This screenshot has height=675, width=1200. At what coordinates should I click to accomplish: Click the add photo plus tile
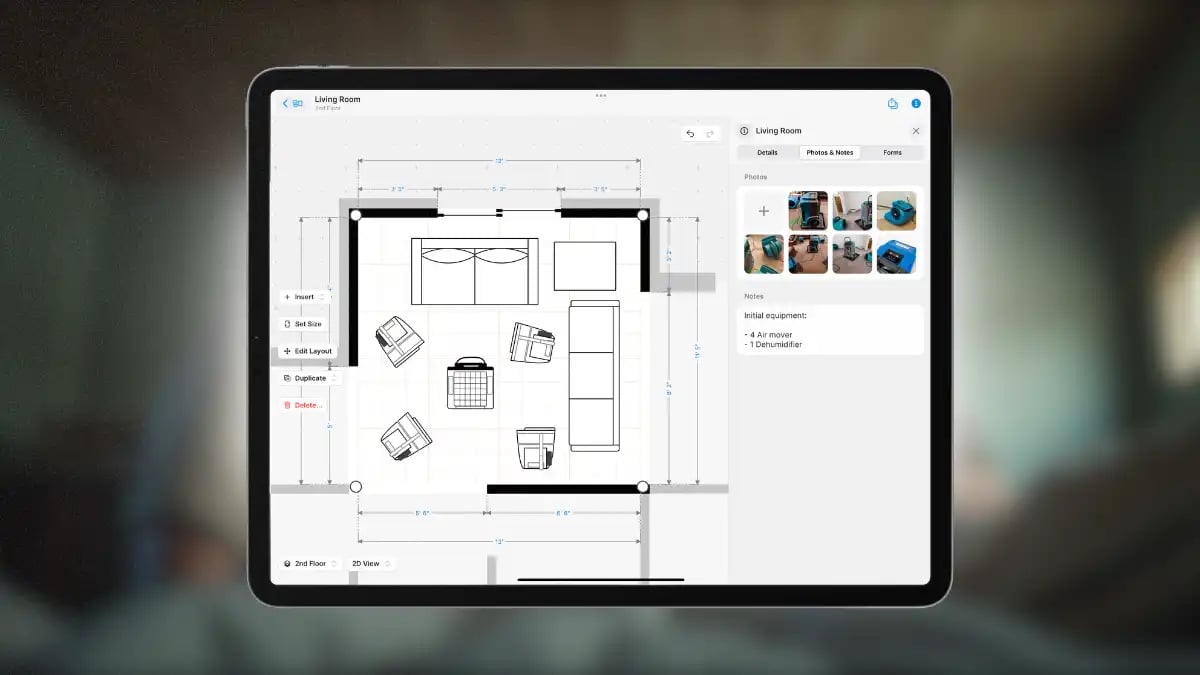coord(764,211)
